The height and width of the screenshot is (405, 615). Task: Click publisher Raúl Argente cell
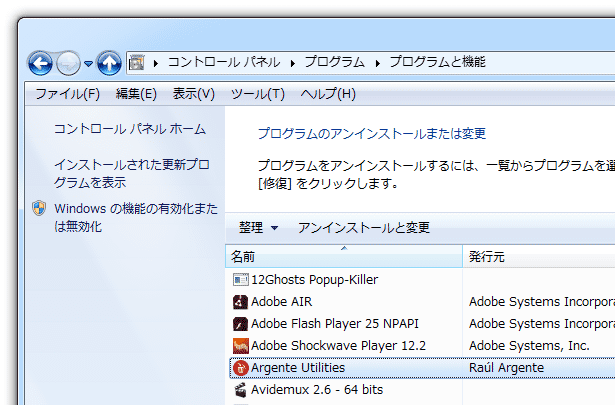coord(506,367)
